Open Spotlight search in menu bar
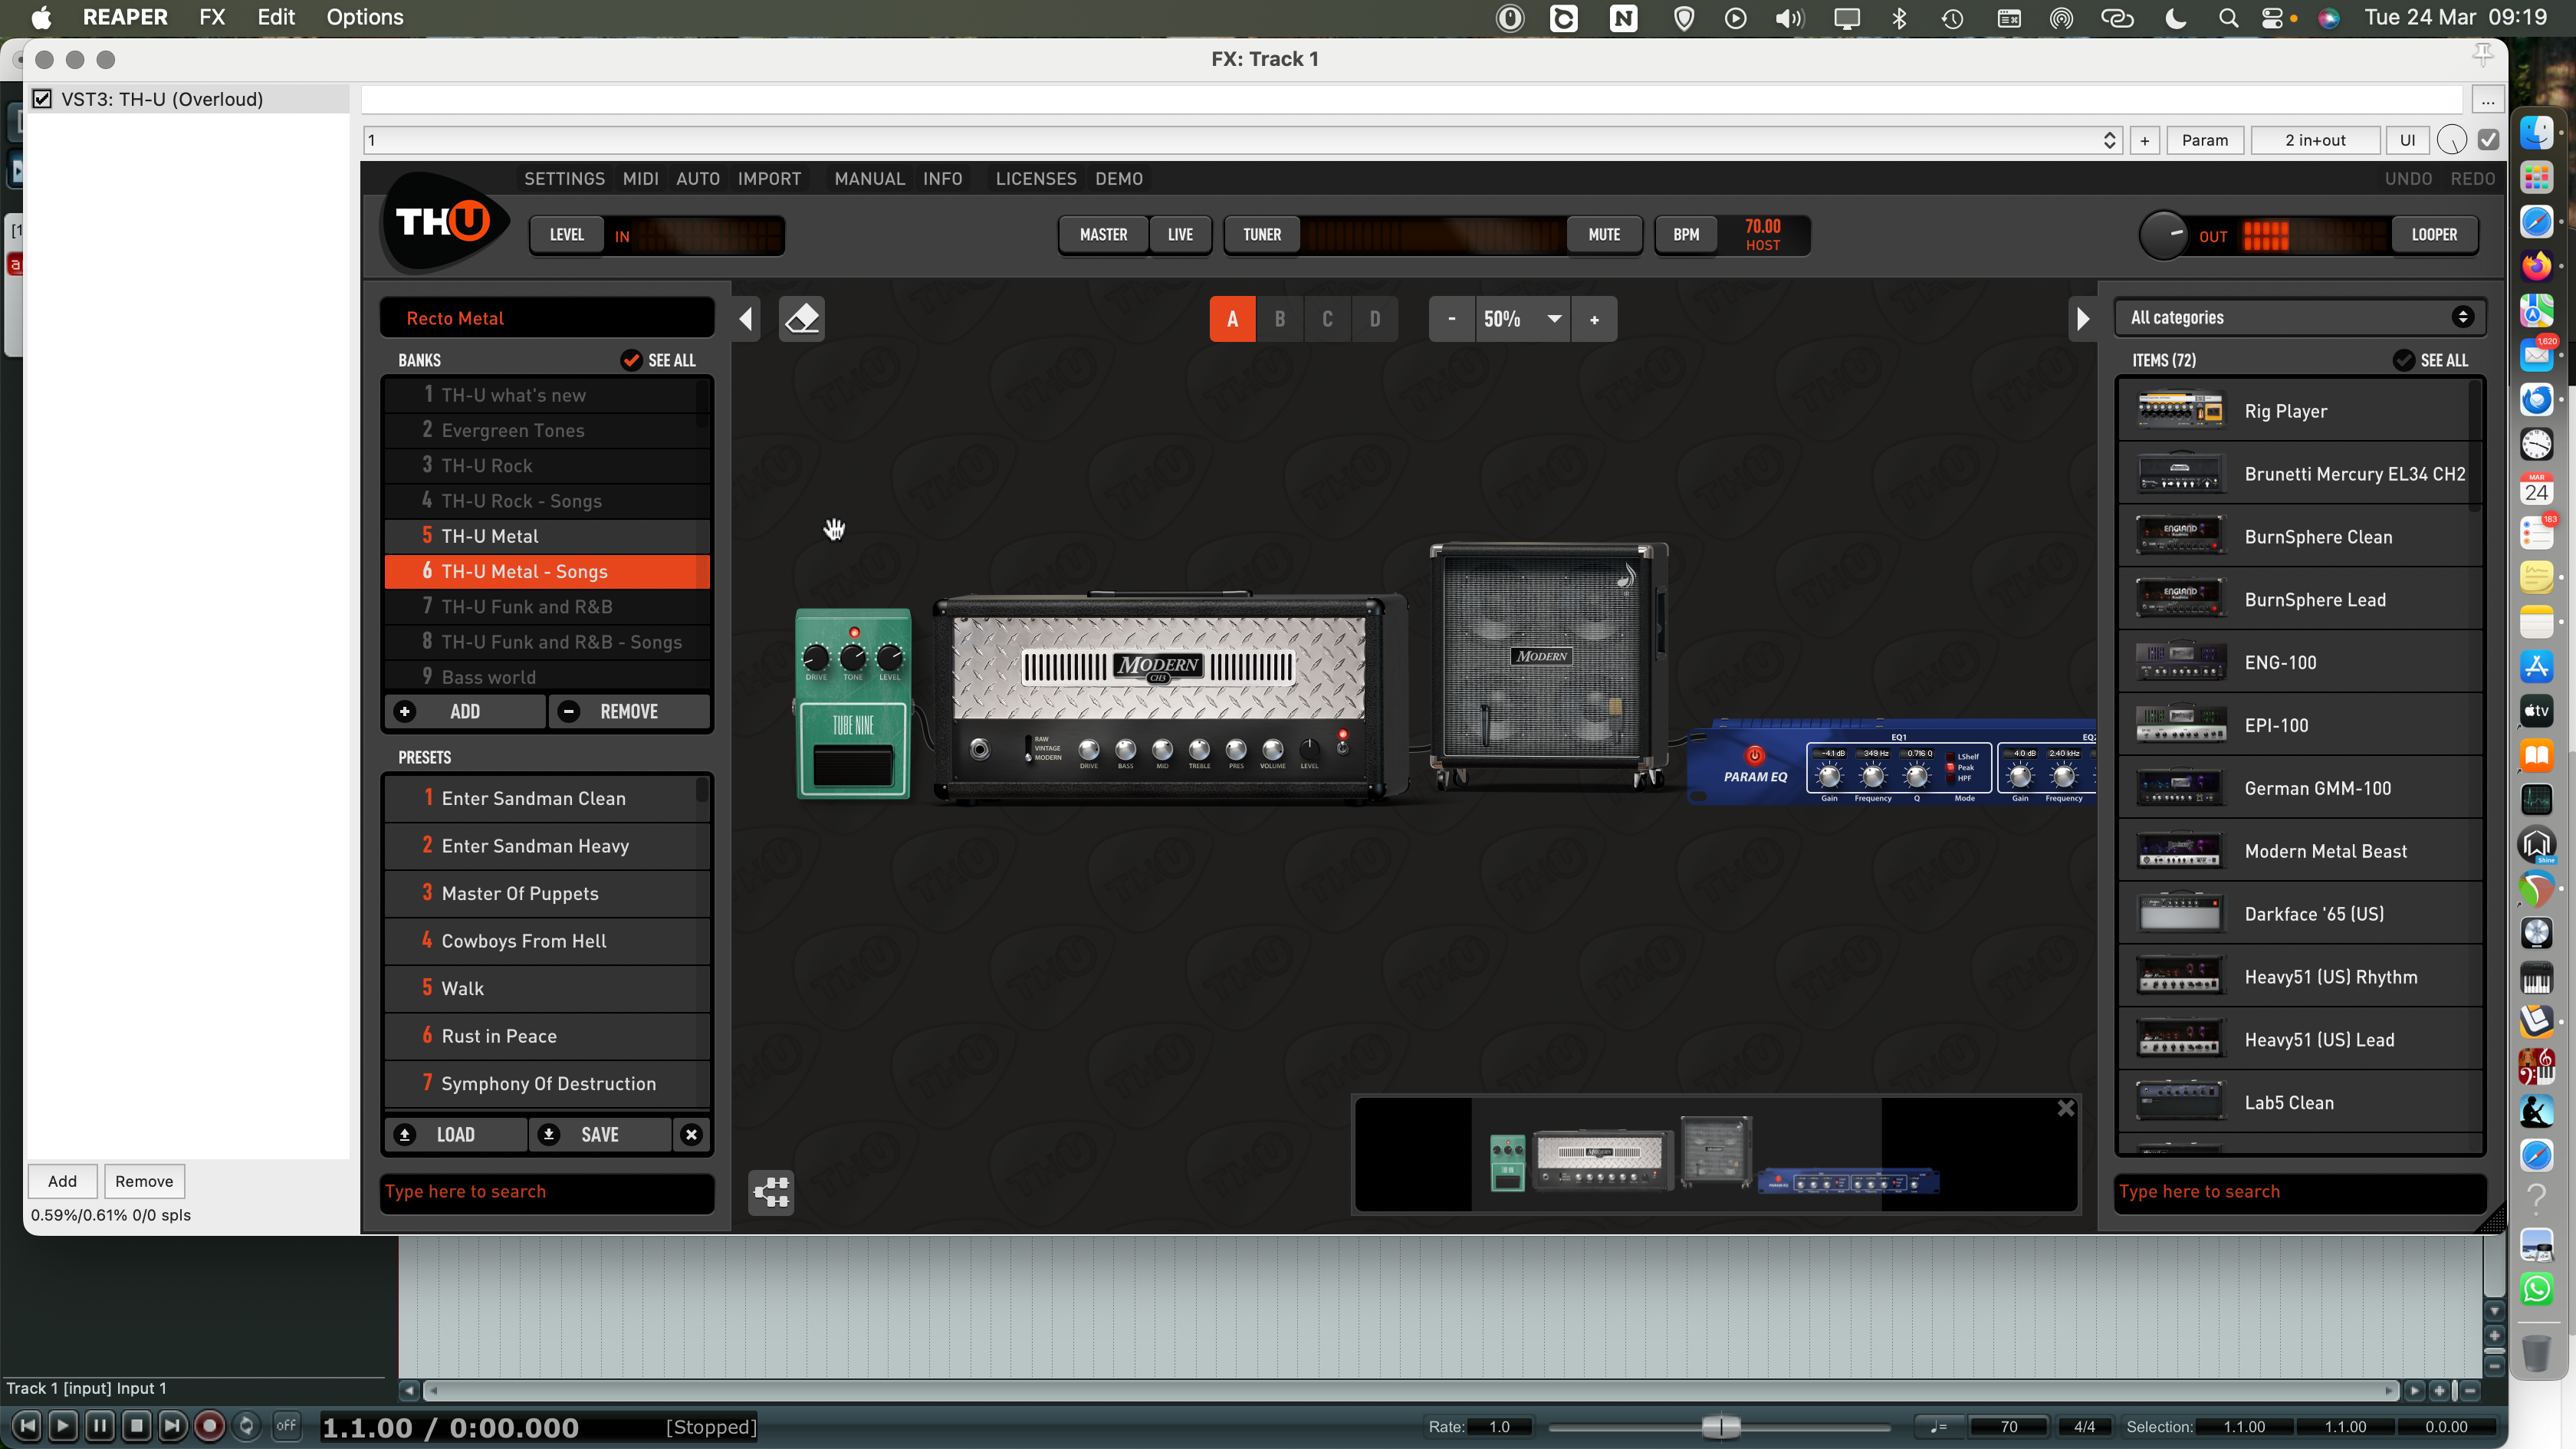 (2227, 18)
